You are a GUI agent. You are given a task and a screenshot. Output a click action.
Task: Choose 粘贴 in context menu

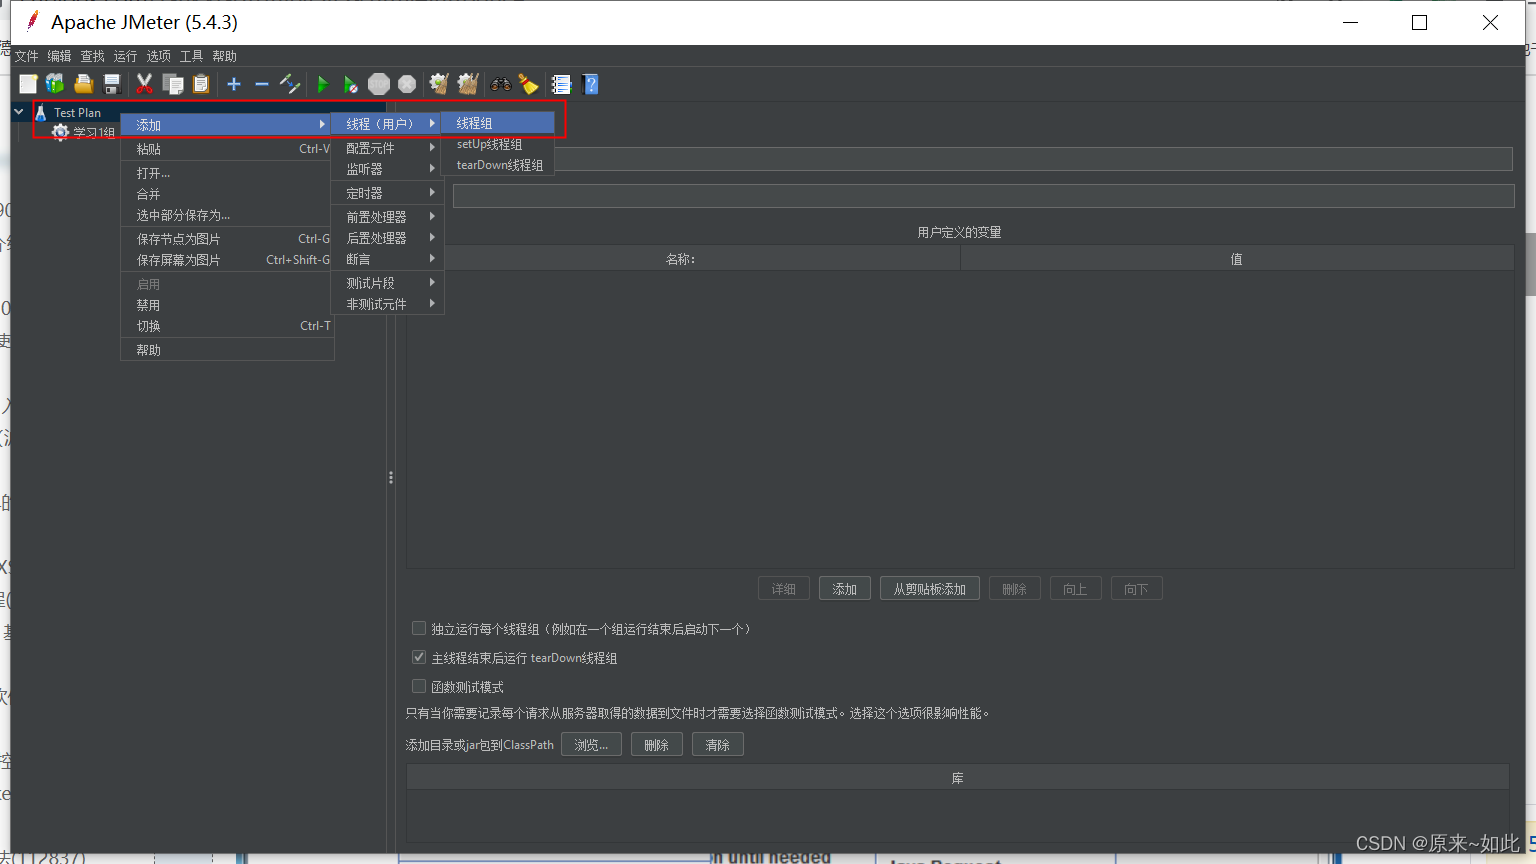[x=228, y=149]
